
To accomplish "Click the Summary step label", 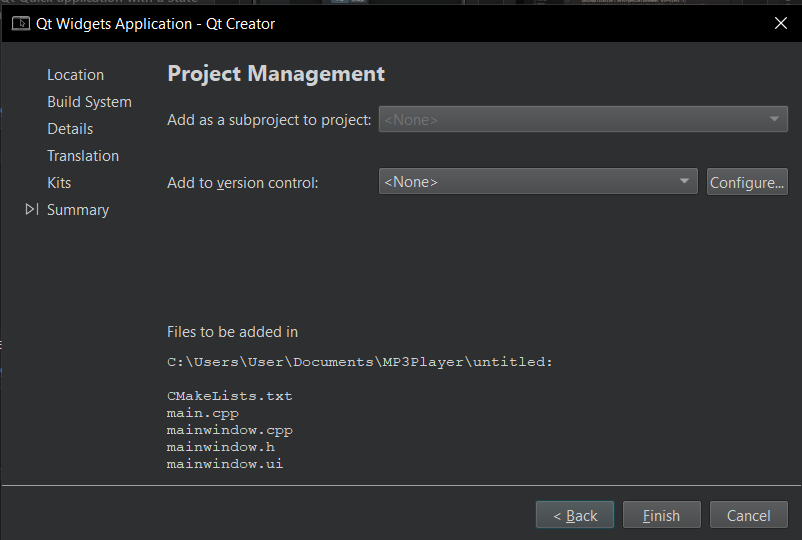I will [78, 210].
